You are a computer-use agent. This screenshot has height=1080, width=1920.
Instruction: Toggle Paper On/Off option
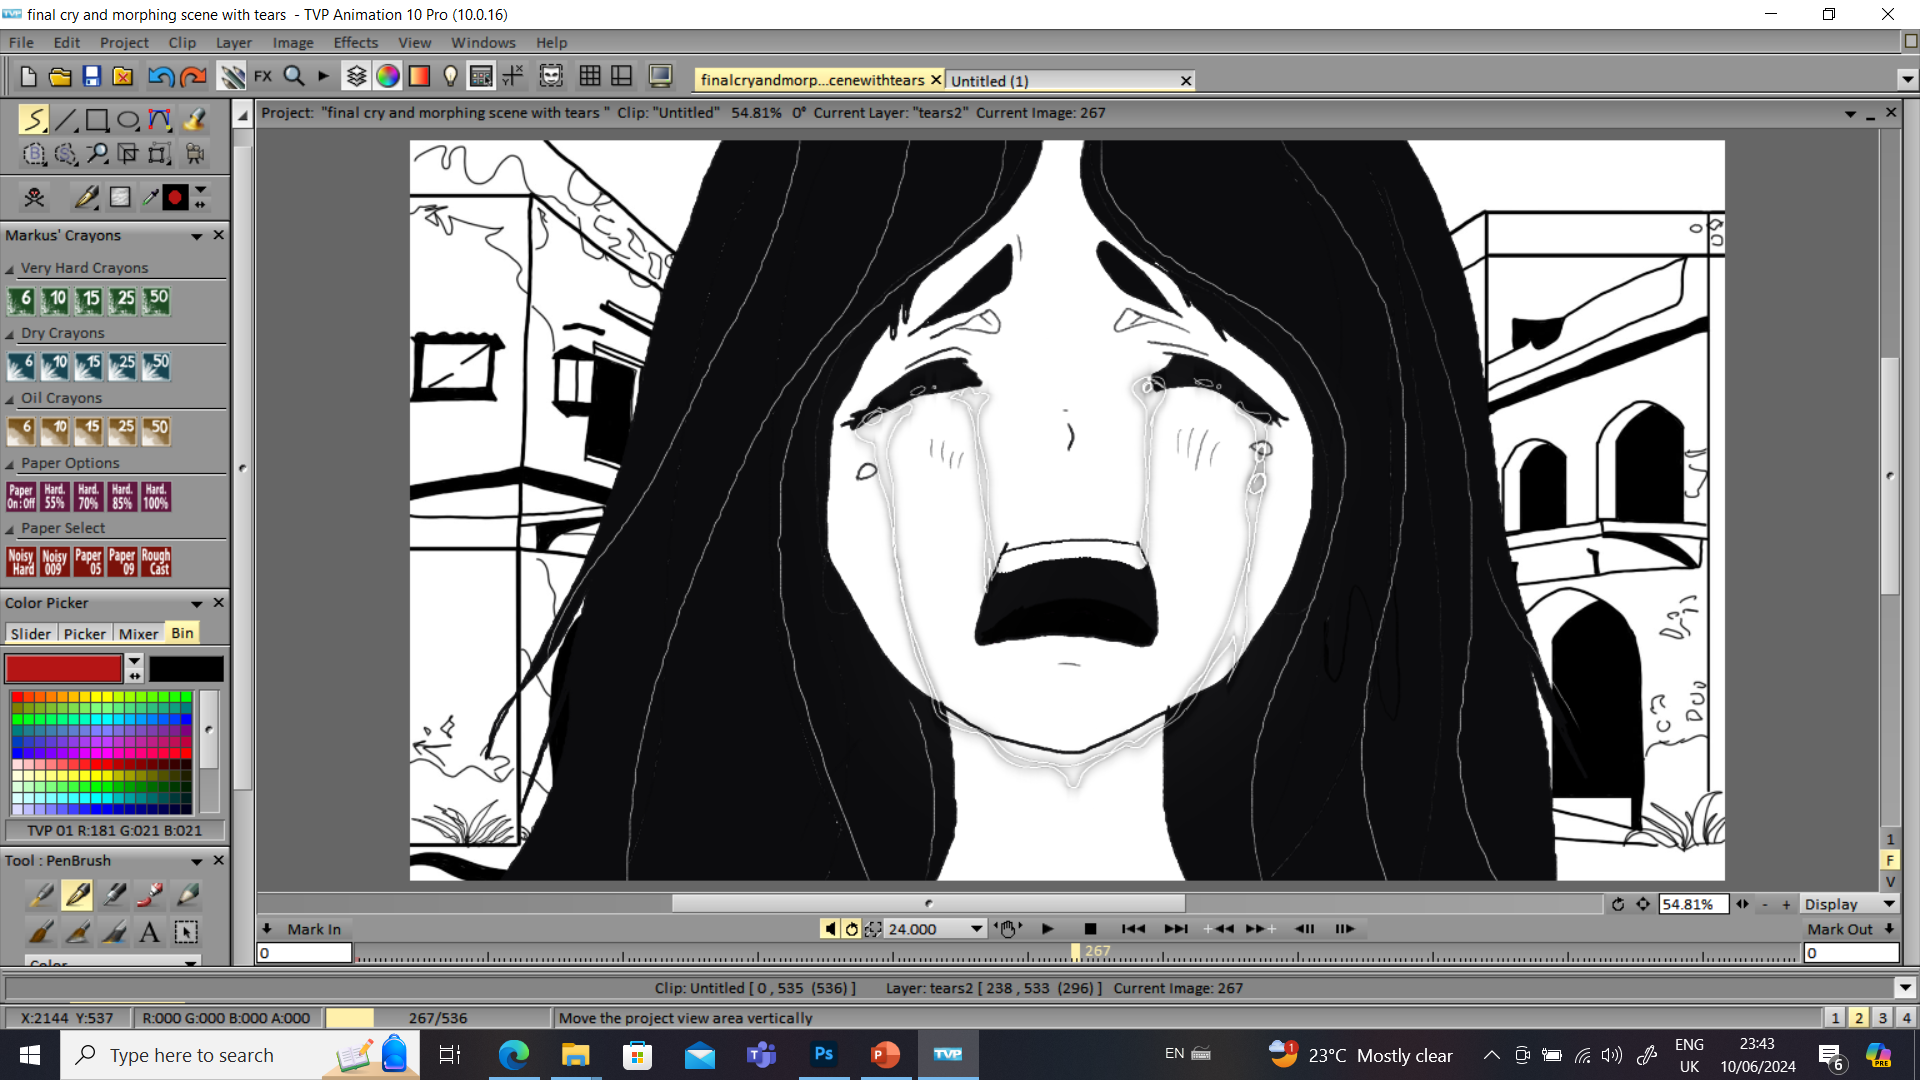(21, 497)
